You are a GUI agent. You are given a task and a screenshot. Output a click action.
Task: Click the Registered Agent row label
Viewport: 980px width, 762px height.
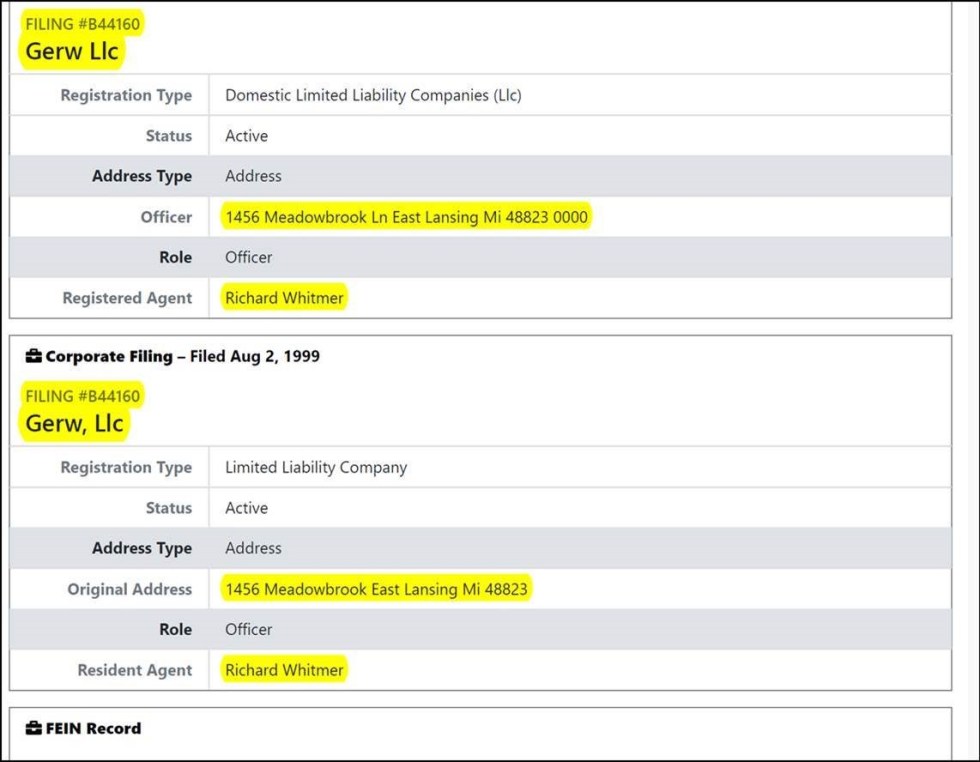point(127,298)
